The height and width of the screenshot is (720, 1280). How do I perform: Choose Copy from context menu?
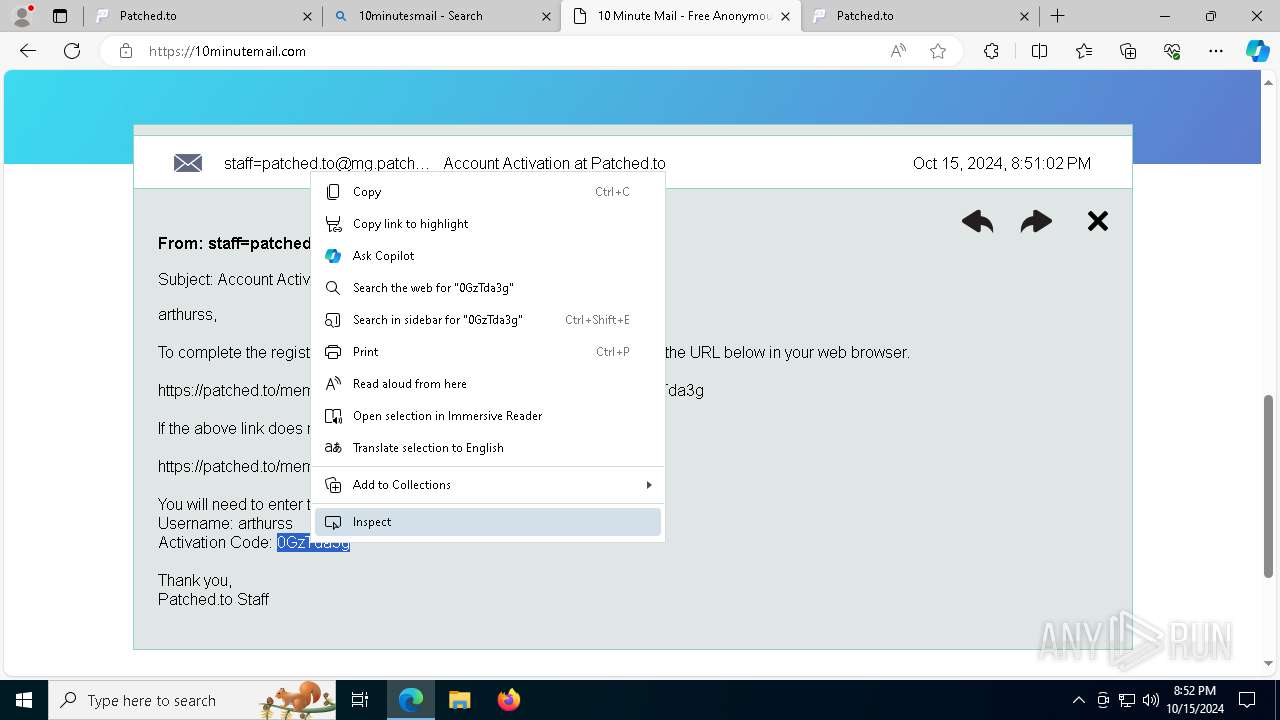pos(488,192)
